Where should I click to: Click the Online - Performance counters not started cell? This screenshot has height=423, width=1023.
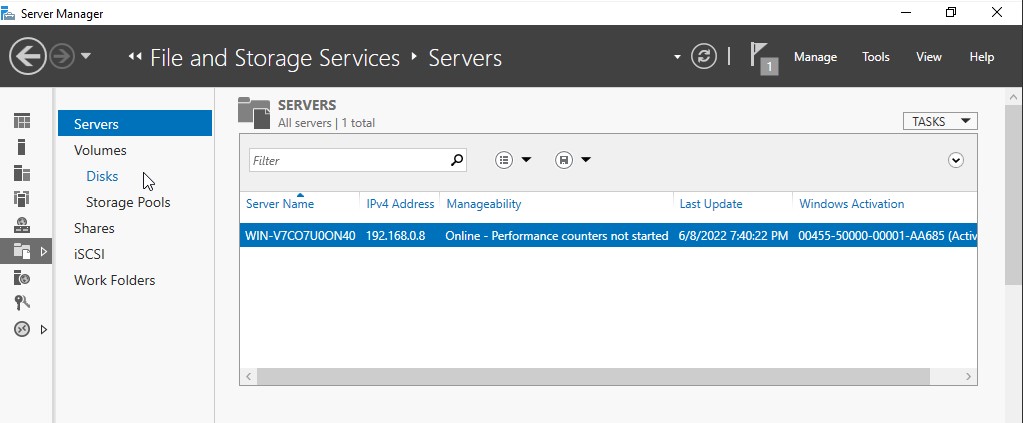[x=557, y=236]
